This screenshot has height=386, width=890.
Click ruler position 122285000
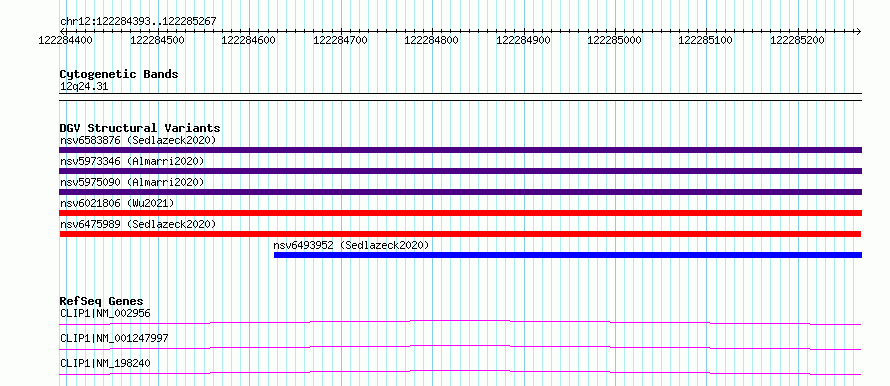tap(615, 40)
